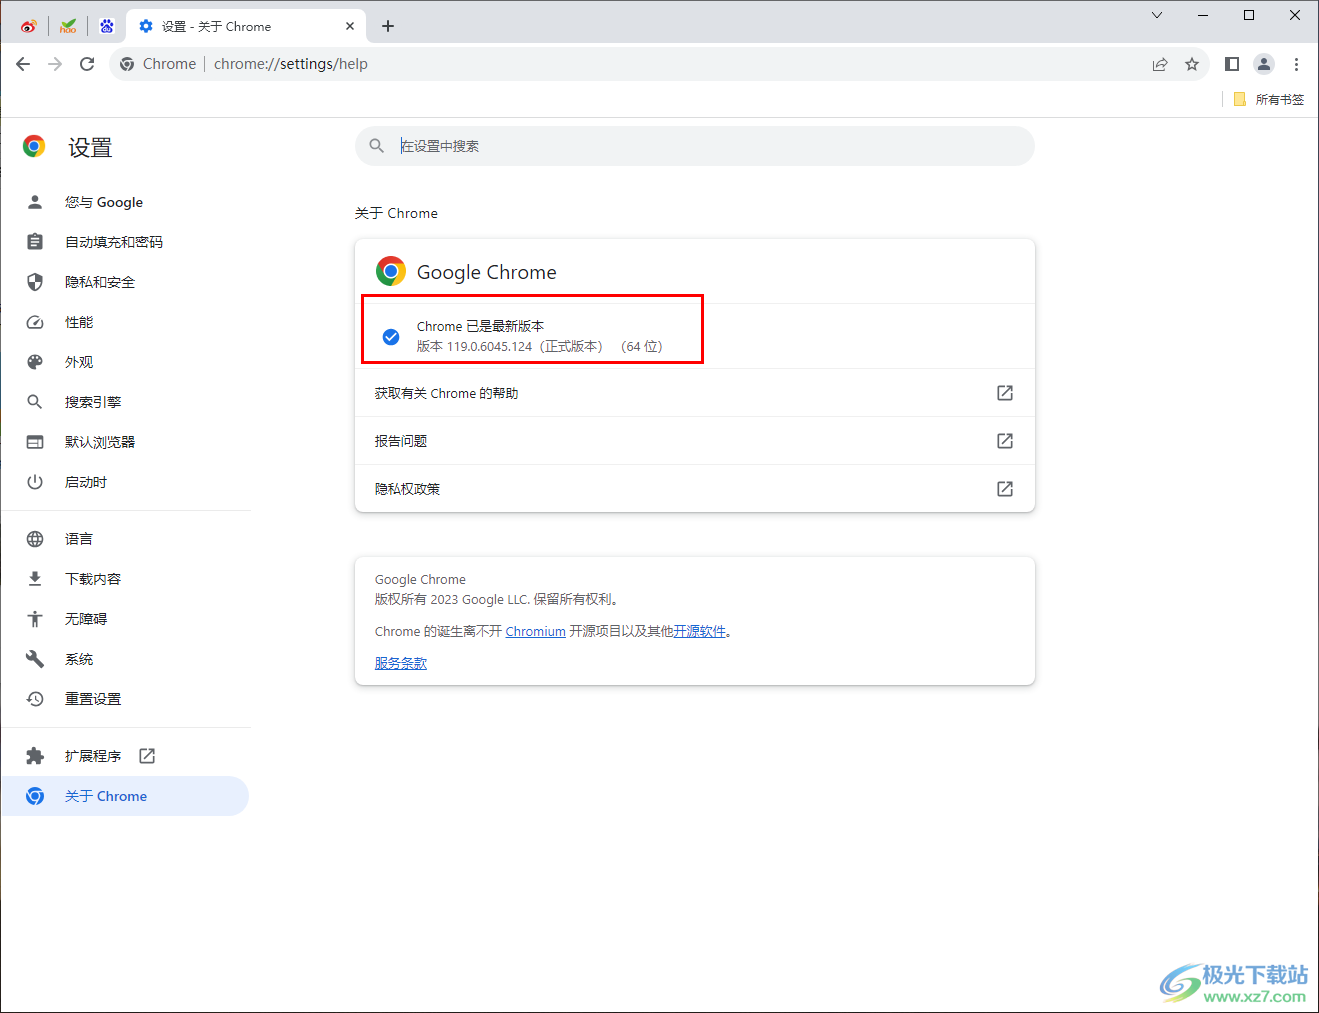Screen dimensions: 1319x1013
Task: Click the Chromium hyperlink
Action: [x=535, y=632]
